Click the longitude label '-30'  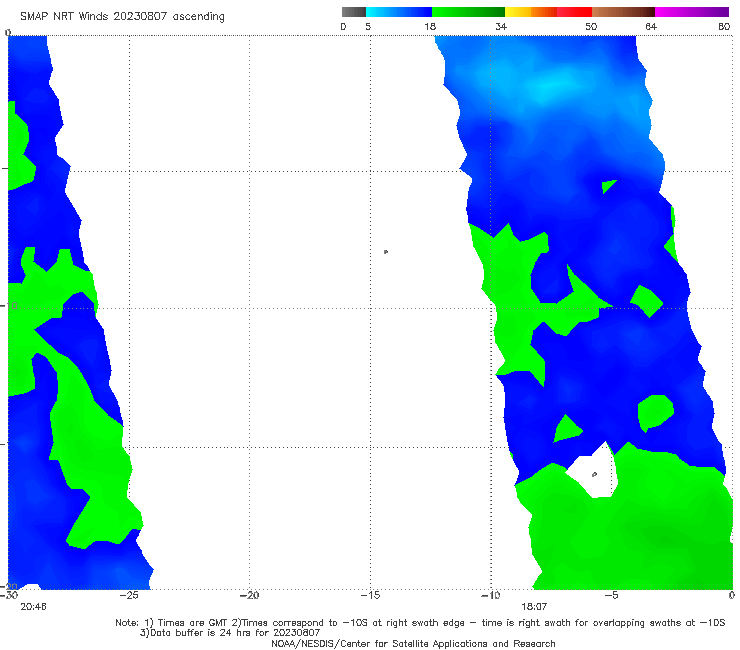9,595
